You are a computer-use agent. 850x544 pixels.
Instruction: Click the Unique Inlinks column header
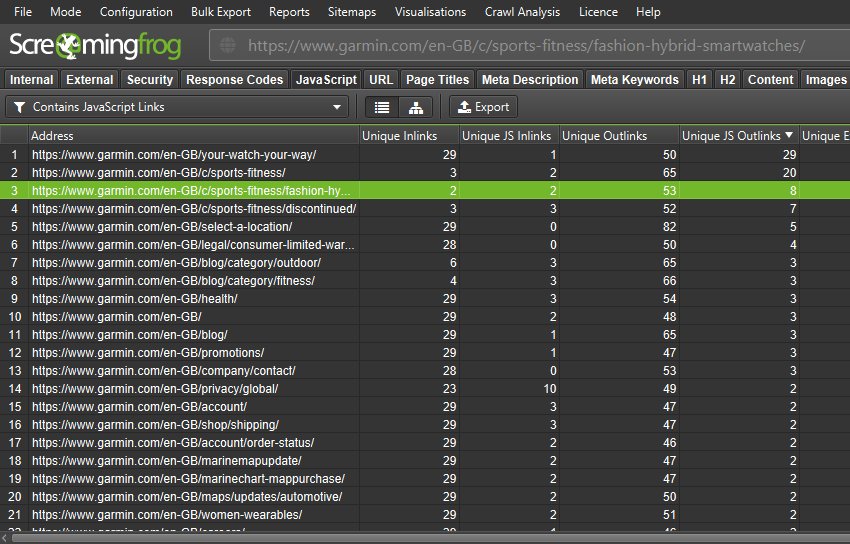(408, 135)
